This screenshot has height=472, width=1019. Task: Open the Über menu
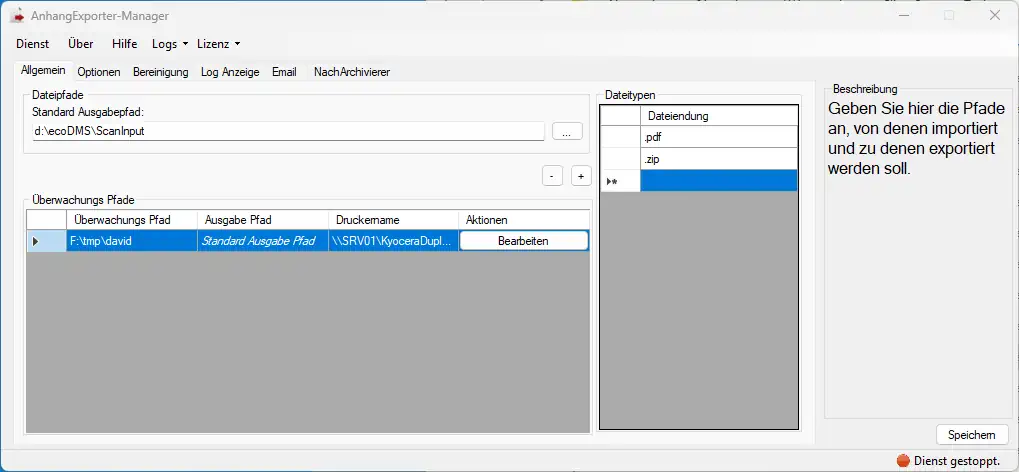[81, 44]
